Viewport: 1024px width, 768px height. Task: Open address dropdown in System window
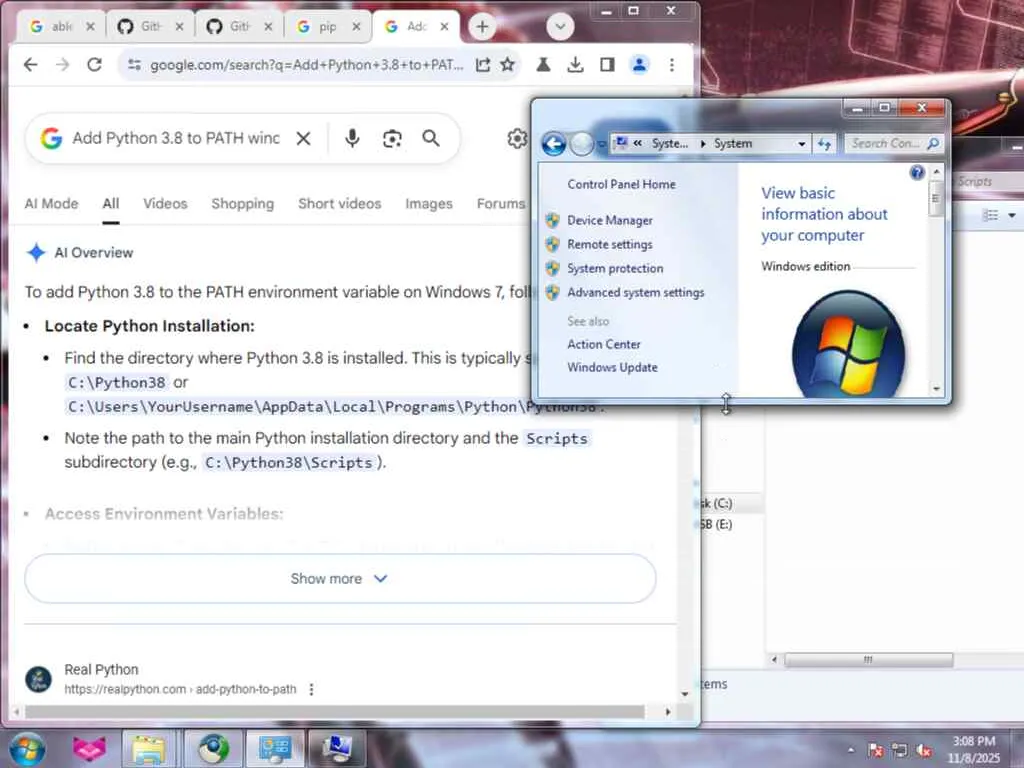click(x=801, y=144)
